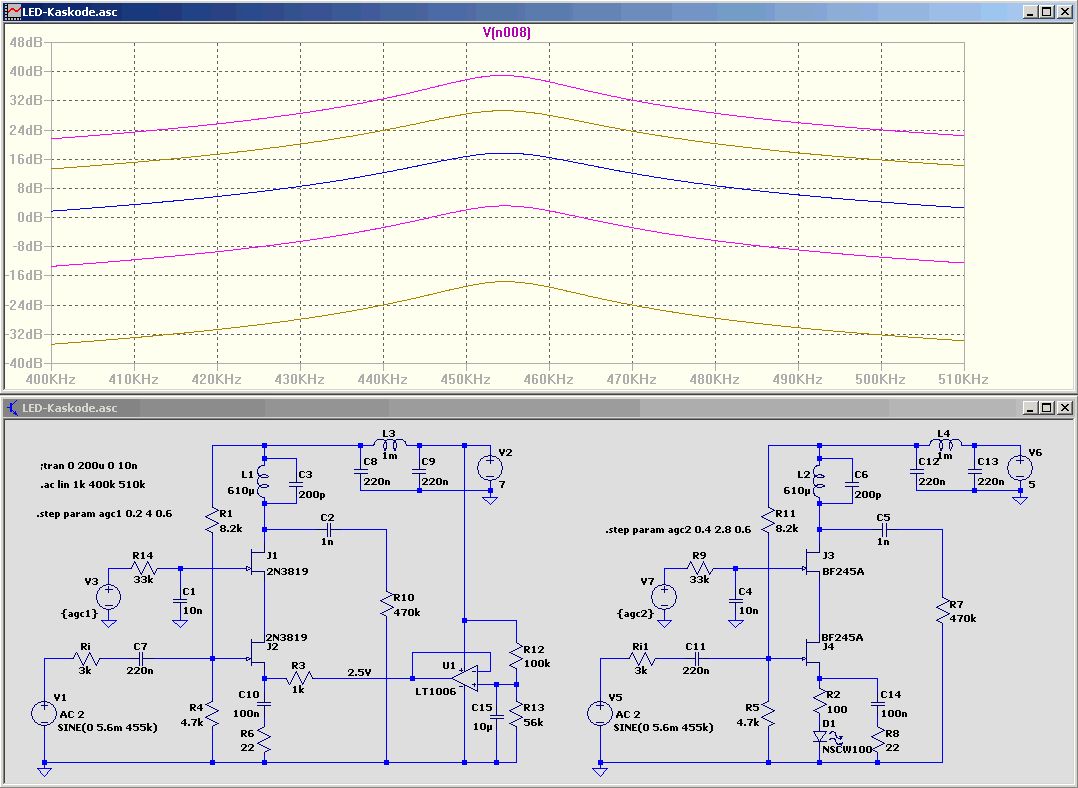Open the schematic window's title bar icon
Screen dimensions: 1078x788
coord(14,408)
